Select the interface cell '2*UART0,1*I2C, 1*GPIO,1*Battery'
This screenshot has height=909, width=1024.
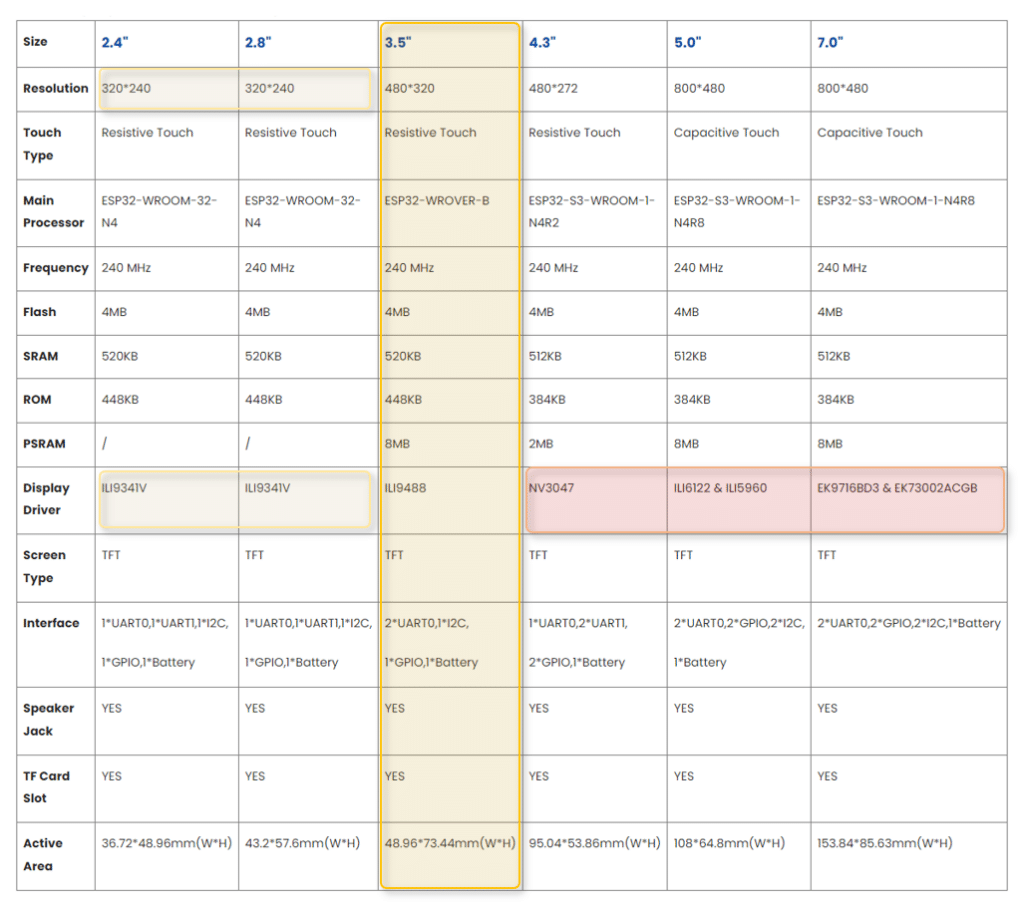click(x=431, y=643)
